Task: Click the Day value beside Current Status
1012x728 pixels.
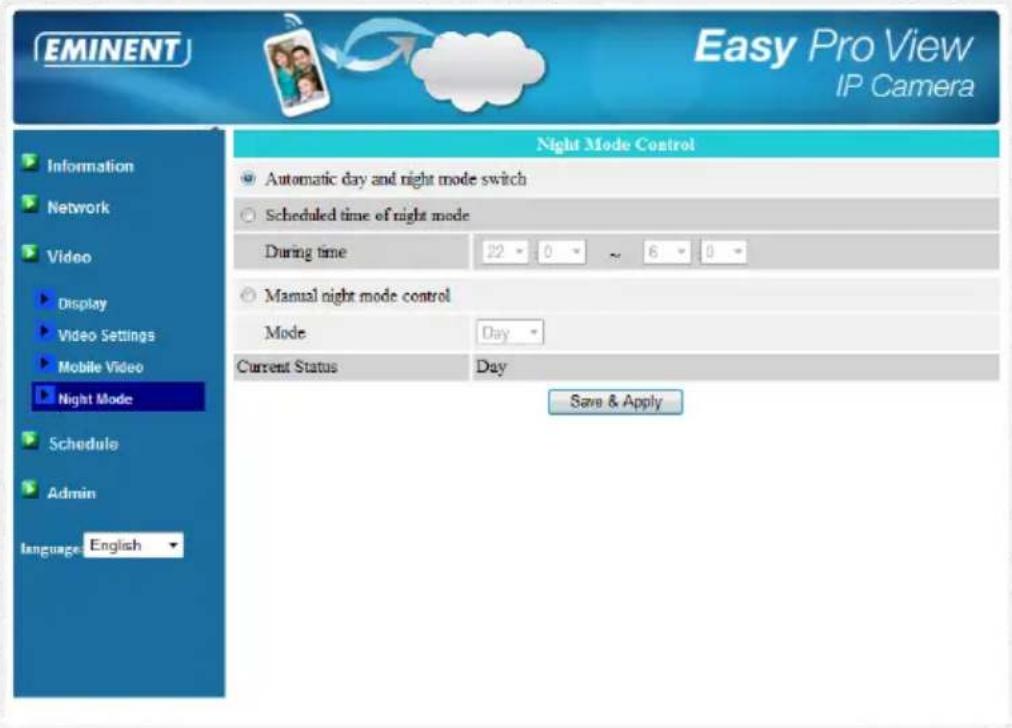Action: (491, 367)
